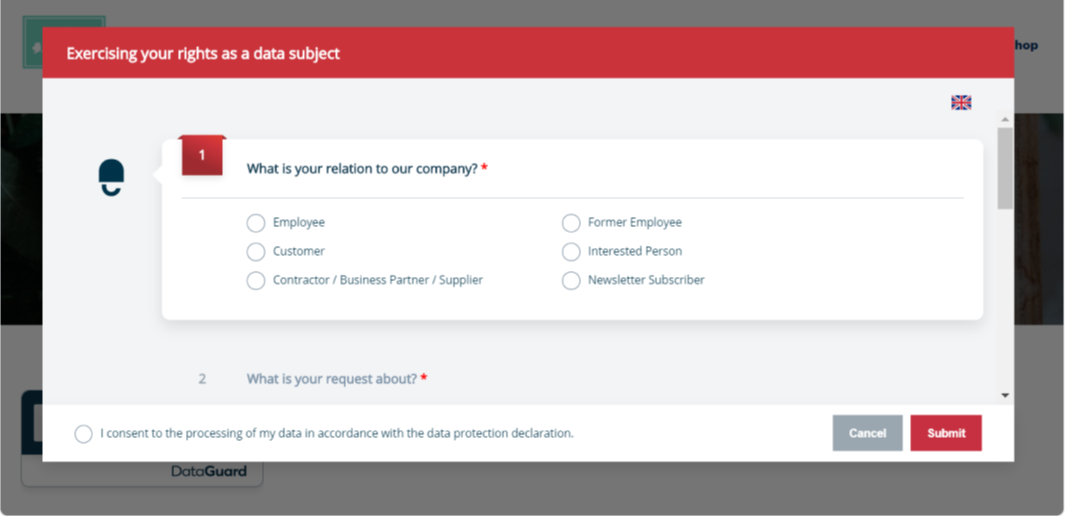Submit the data subject request form
This screenshot has height=516, width=1065.
click(x=946, y=433)
